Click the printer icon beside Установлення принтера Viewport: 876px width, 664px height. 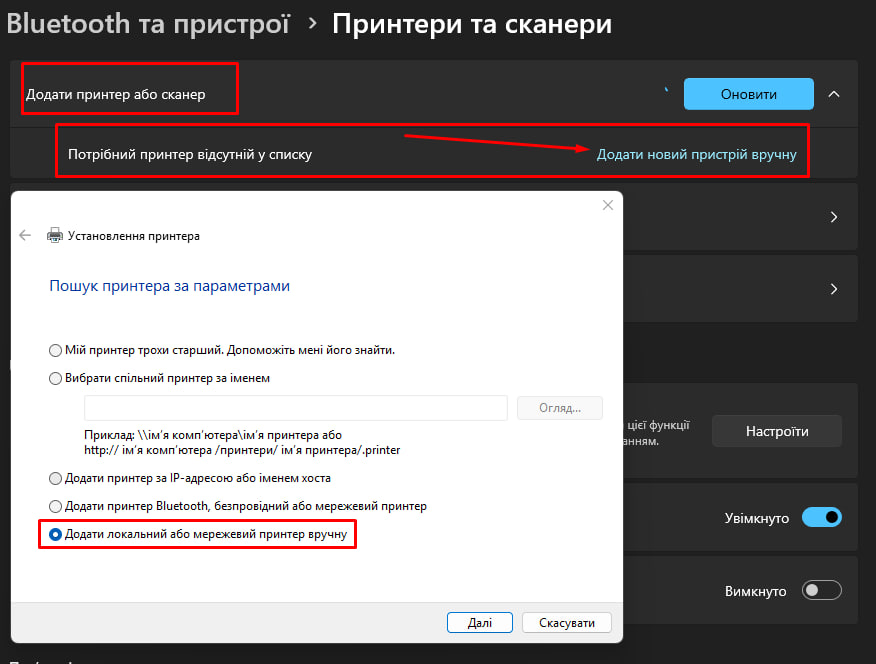(x=55, y=236)
